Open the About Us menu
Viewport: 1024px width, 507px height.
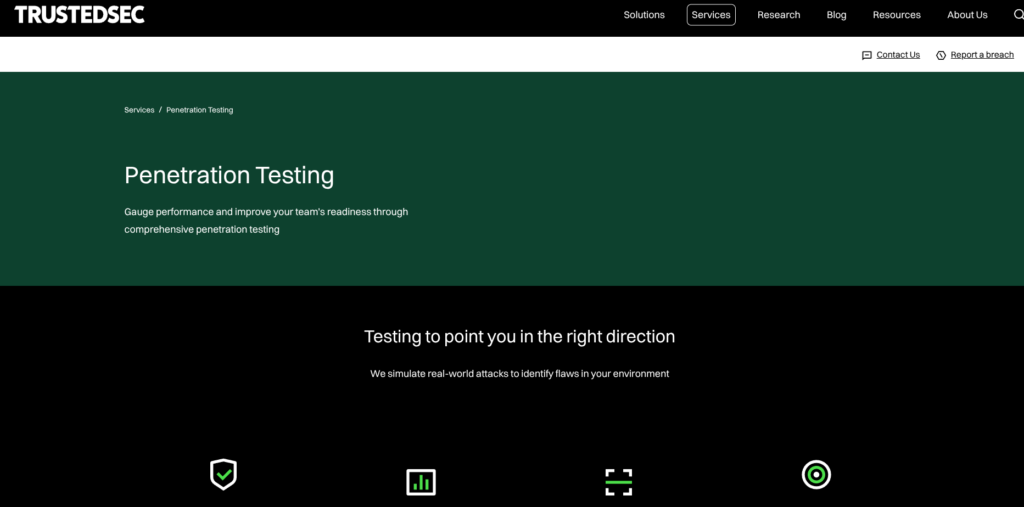(x=967, y=14)
